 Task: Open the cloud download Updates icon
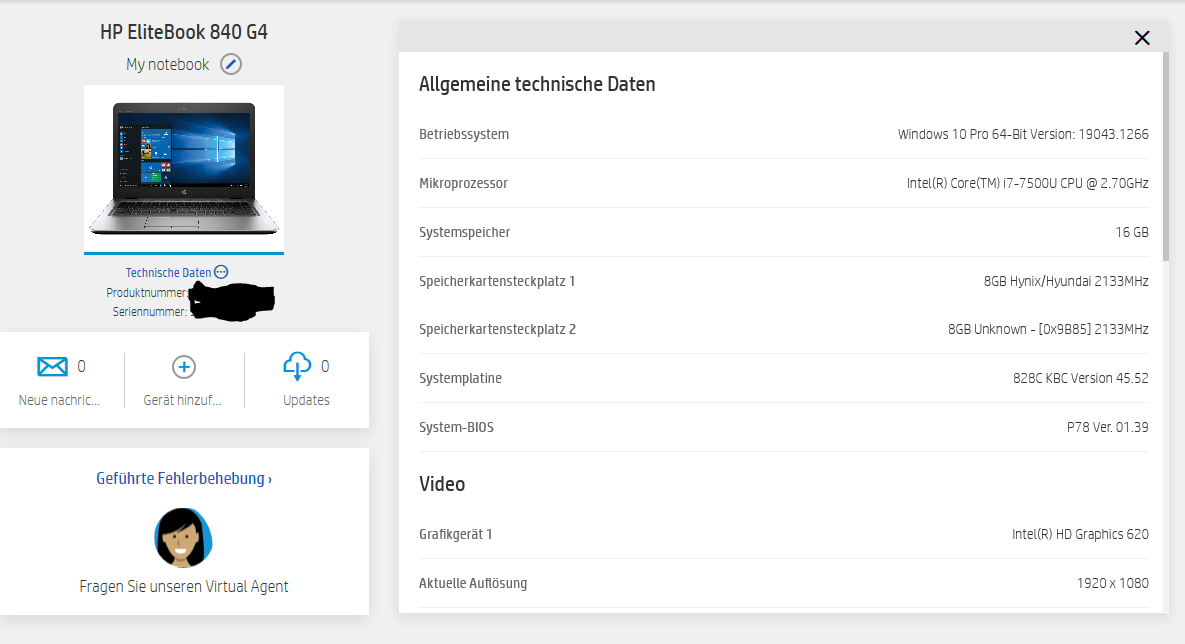click(297, 367)
